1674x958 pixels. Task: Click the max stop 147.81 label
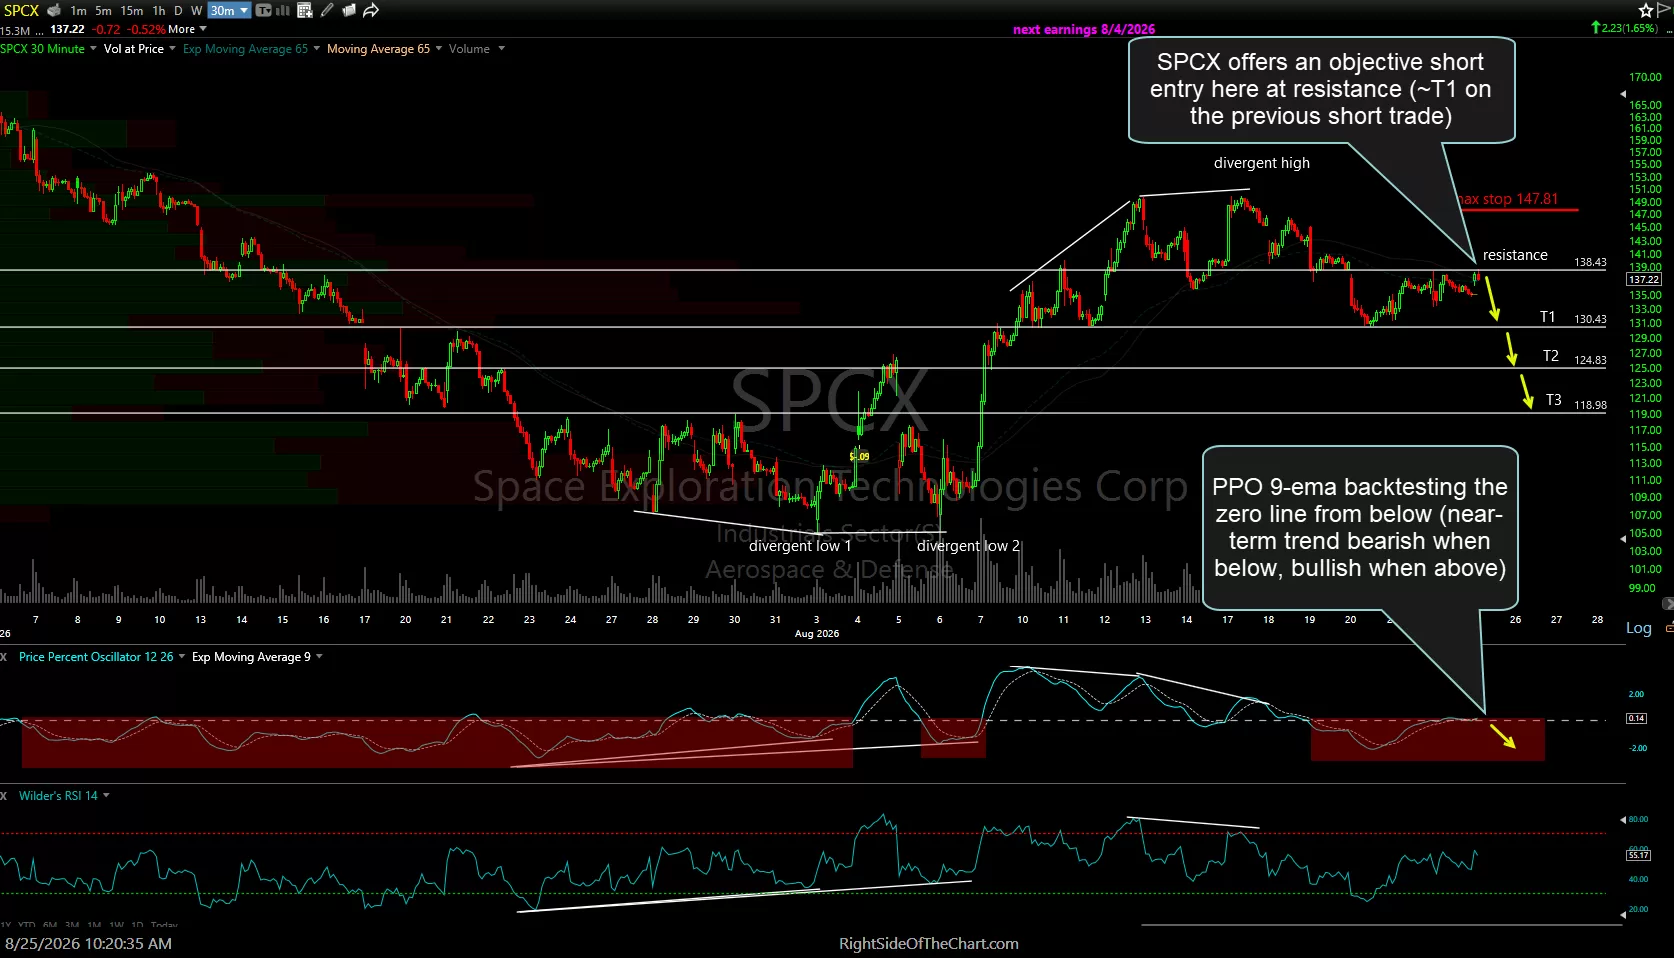coord(1508,199)
